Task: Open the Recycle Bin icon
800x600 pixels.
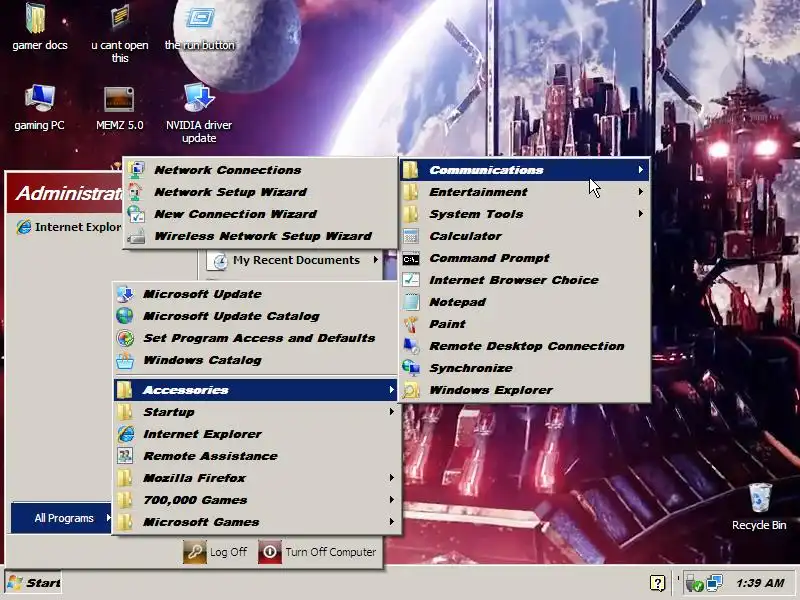Action: click(x=760, y=497)
